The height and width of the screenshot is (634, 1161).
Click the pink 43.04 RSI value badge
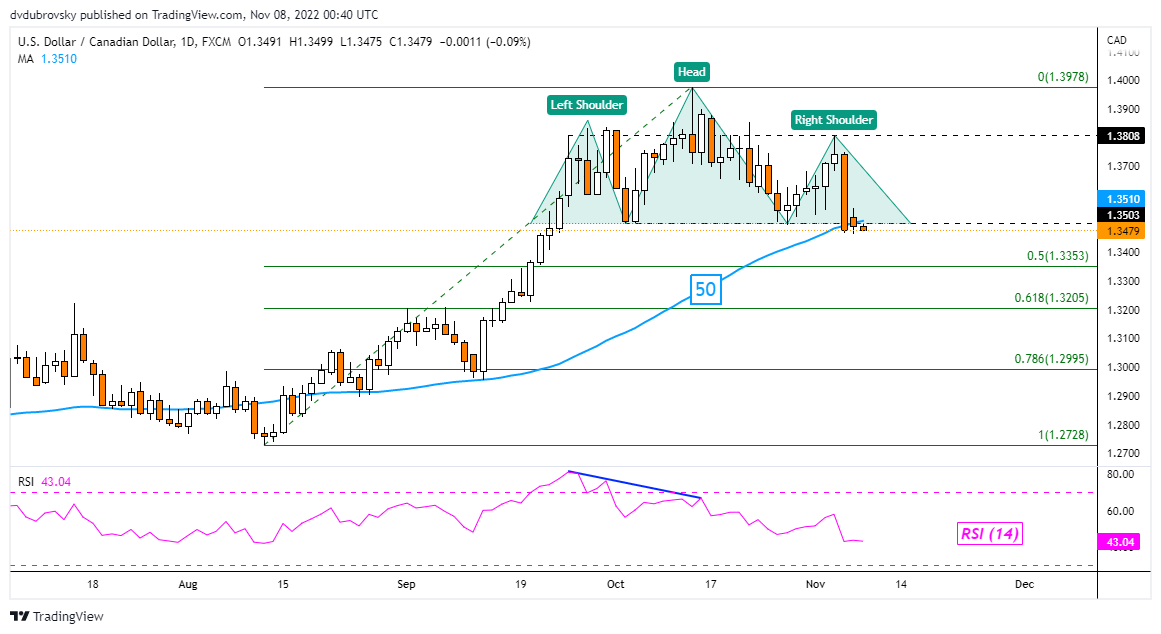pos(1121,541)
